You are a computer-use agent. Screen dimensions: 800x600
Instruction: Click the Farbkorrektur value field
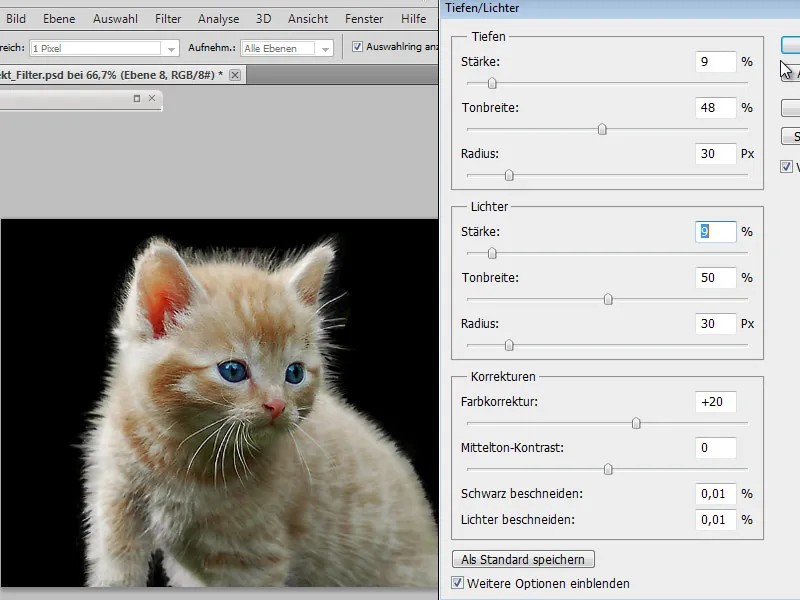(x=715, y=402)
